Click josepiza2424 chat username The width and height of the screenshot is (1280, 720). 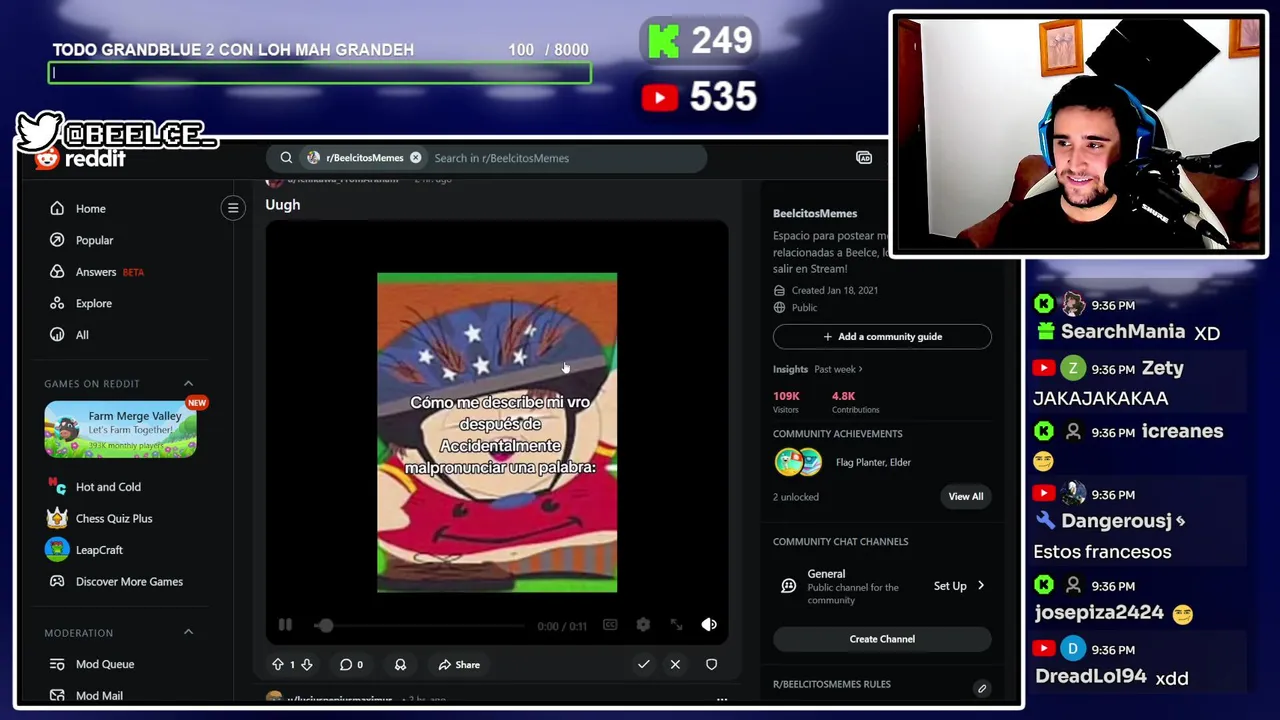(1099, 613)
